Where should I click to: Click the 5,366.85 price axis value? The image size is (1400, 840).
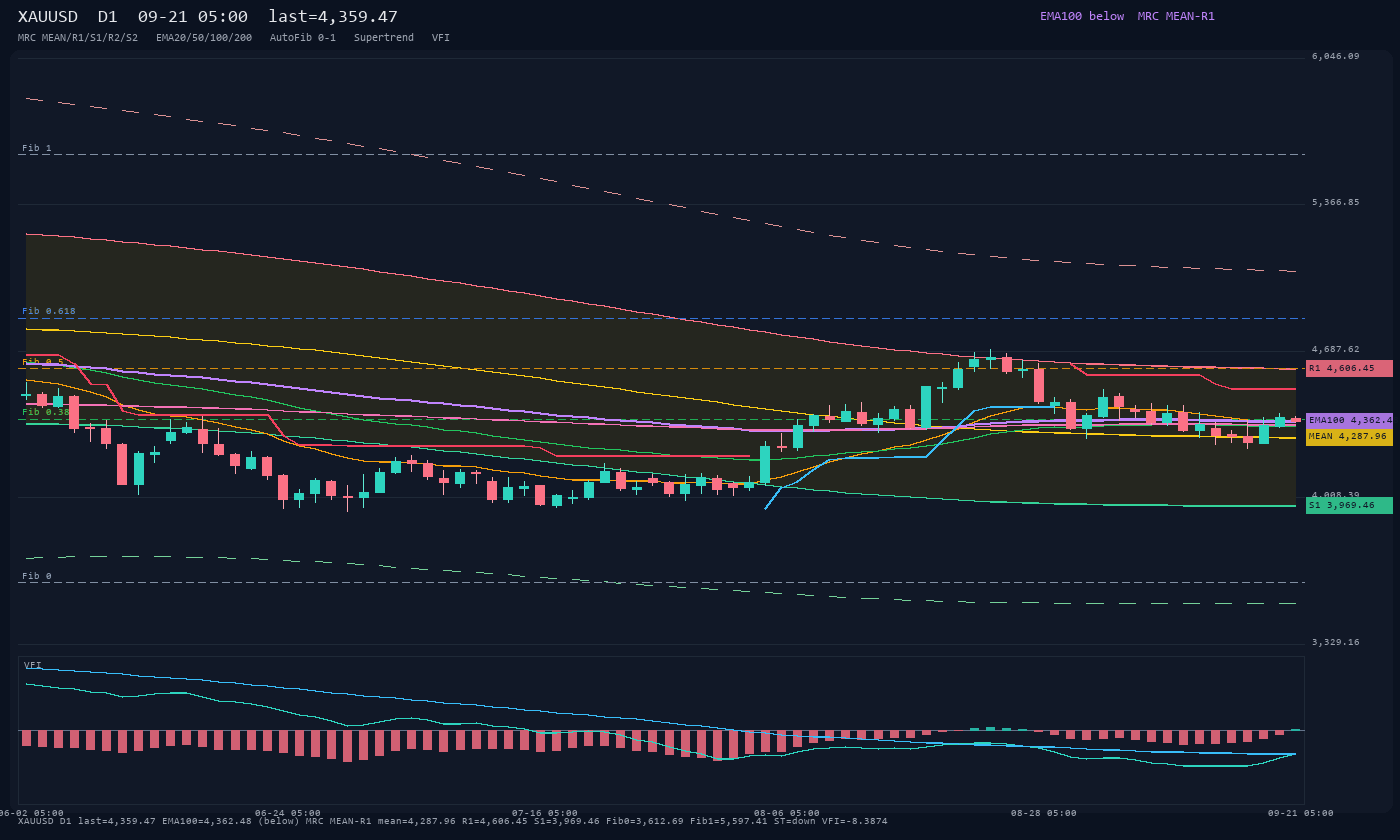tap(1335, 203)
